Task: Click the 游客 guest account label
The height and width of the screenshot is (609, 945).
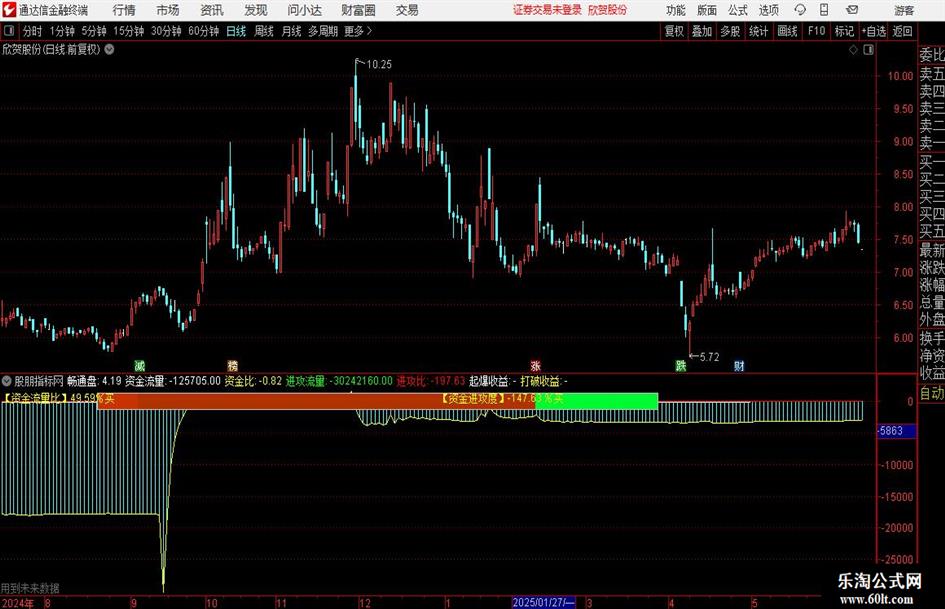Action: 903,10
